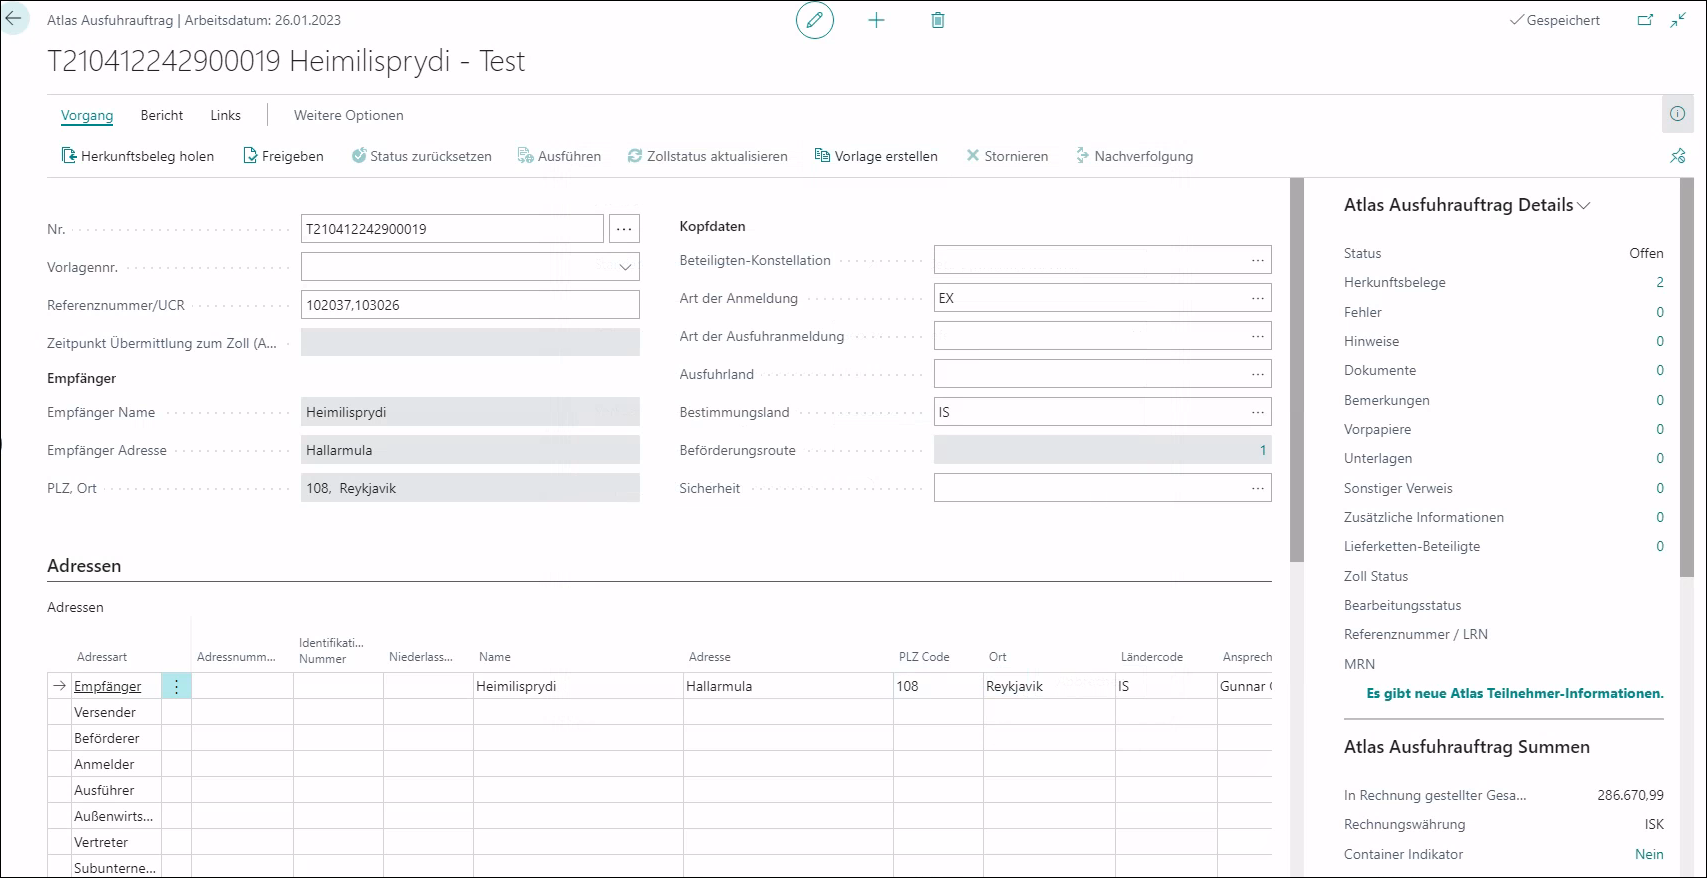The width and height of the screenshot is (1707, 878).
Task: Open Art der Anmeldung lookup ellipsis
Action: point(1257,298)
